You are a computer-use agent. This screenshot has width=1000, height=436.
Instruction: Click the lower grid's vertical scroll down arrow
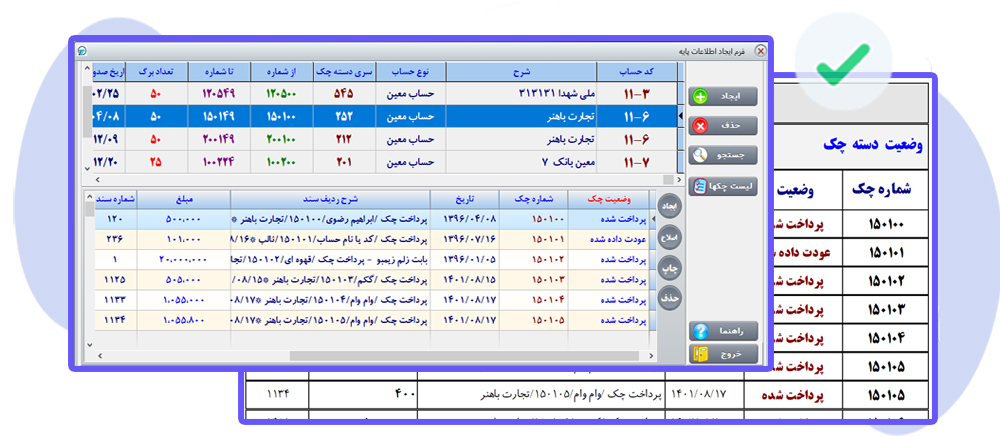pyautogui.click(x=89, y=345)
